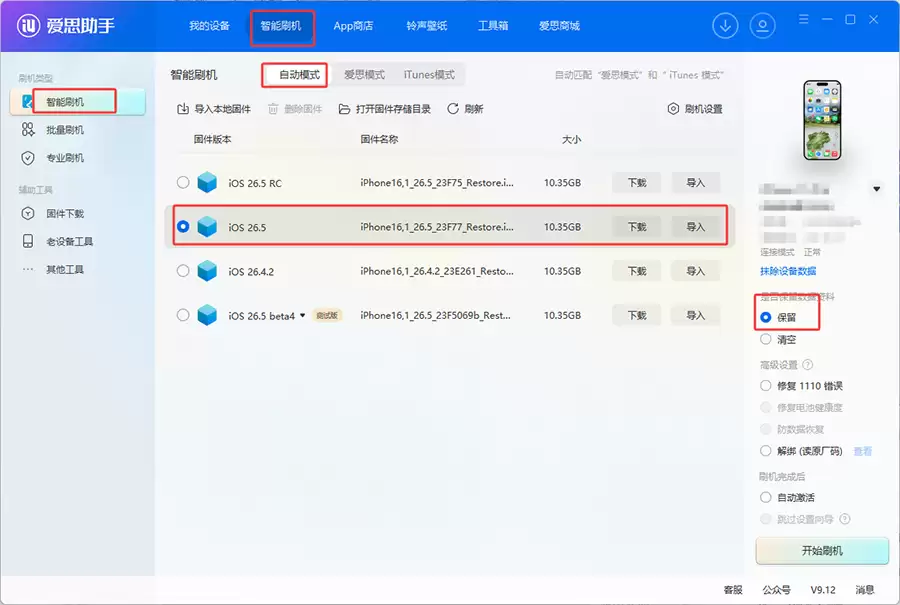This screenshot has width=900, height=605.
Task: Click the cube icon for iOS 26.5 RC
Action: (207, 183)
